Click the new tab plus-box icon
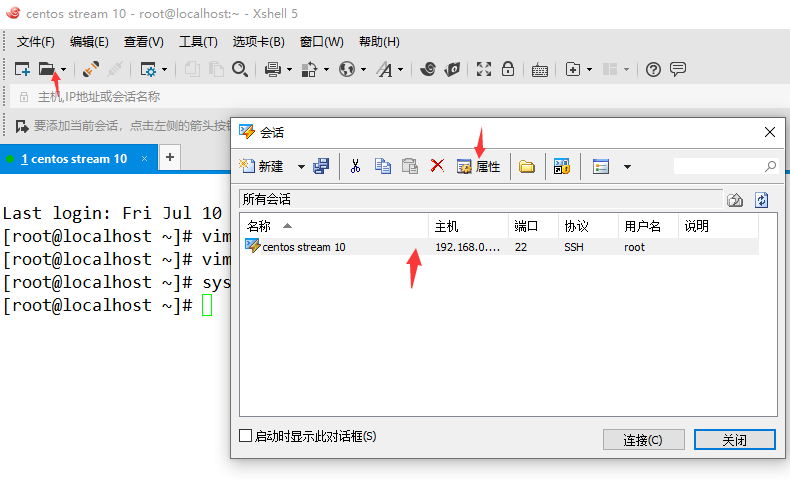This screenshot has height=480, width=790. tap(573, 69)
